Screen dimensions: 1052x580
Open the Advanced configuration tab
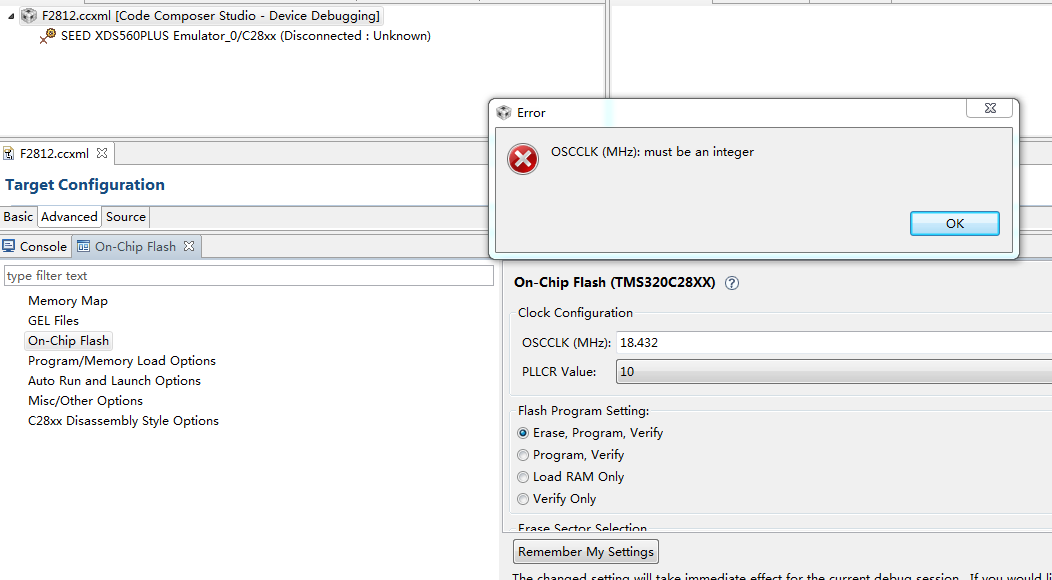(69, 217)
